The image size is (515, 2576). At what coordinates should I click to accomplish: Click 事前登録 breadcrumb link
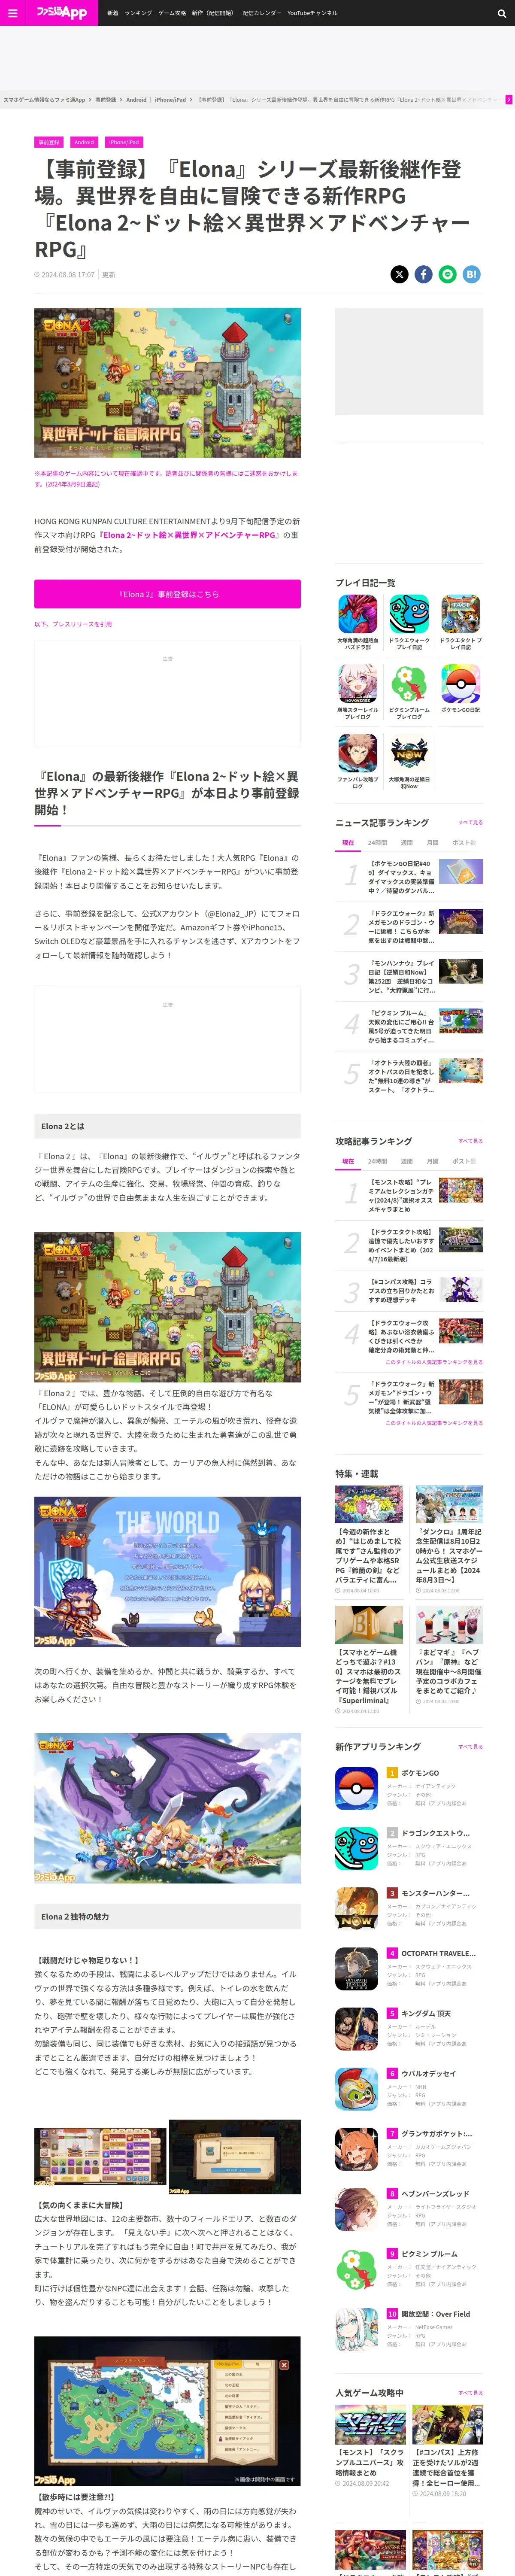click(x=105, y=100)
